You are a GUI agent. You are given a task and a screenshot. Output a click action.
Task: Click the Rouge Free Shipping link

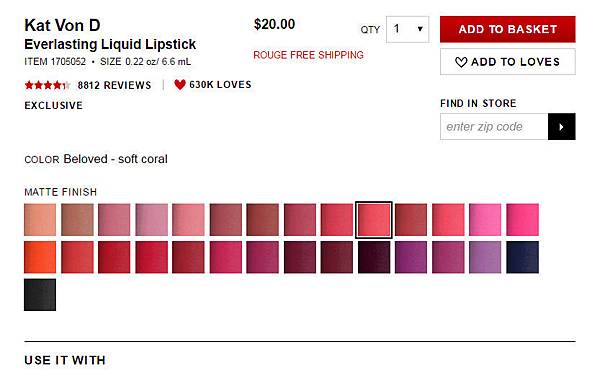click(x=308, y=55)
